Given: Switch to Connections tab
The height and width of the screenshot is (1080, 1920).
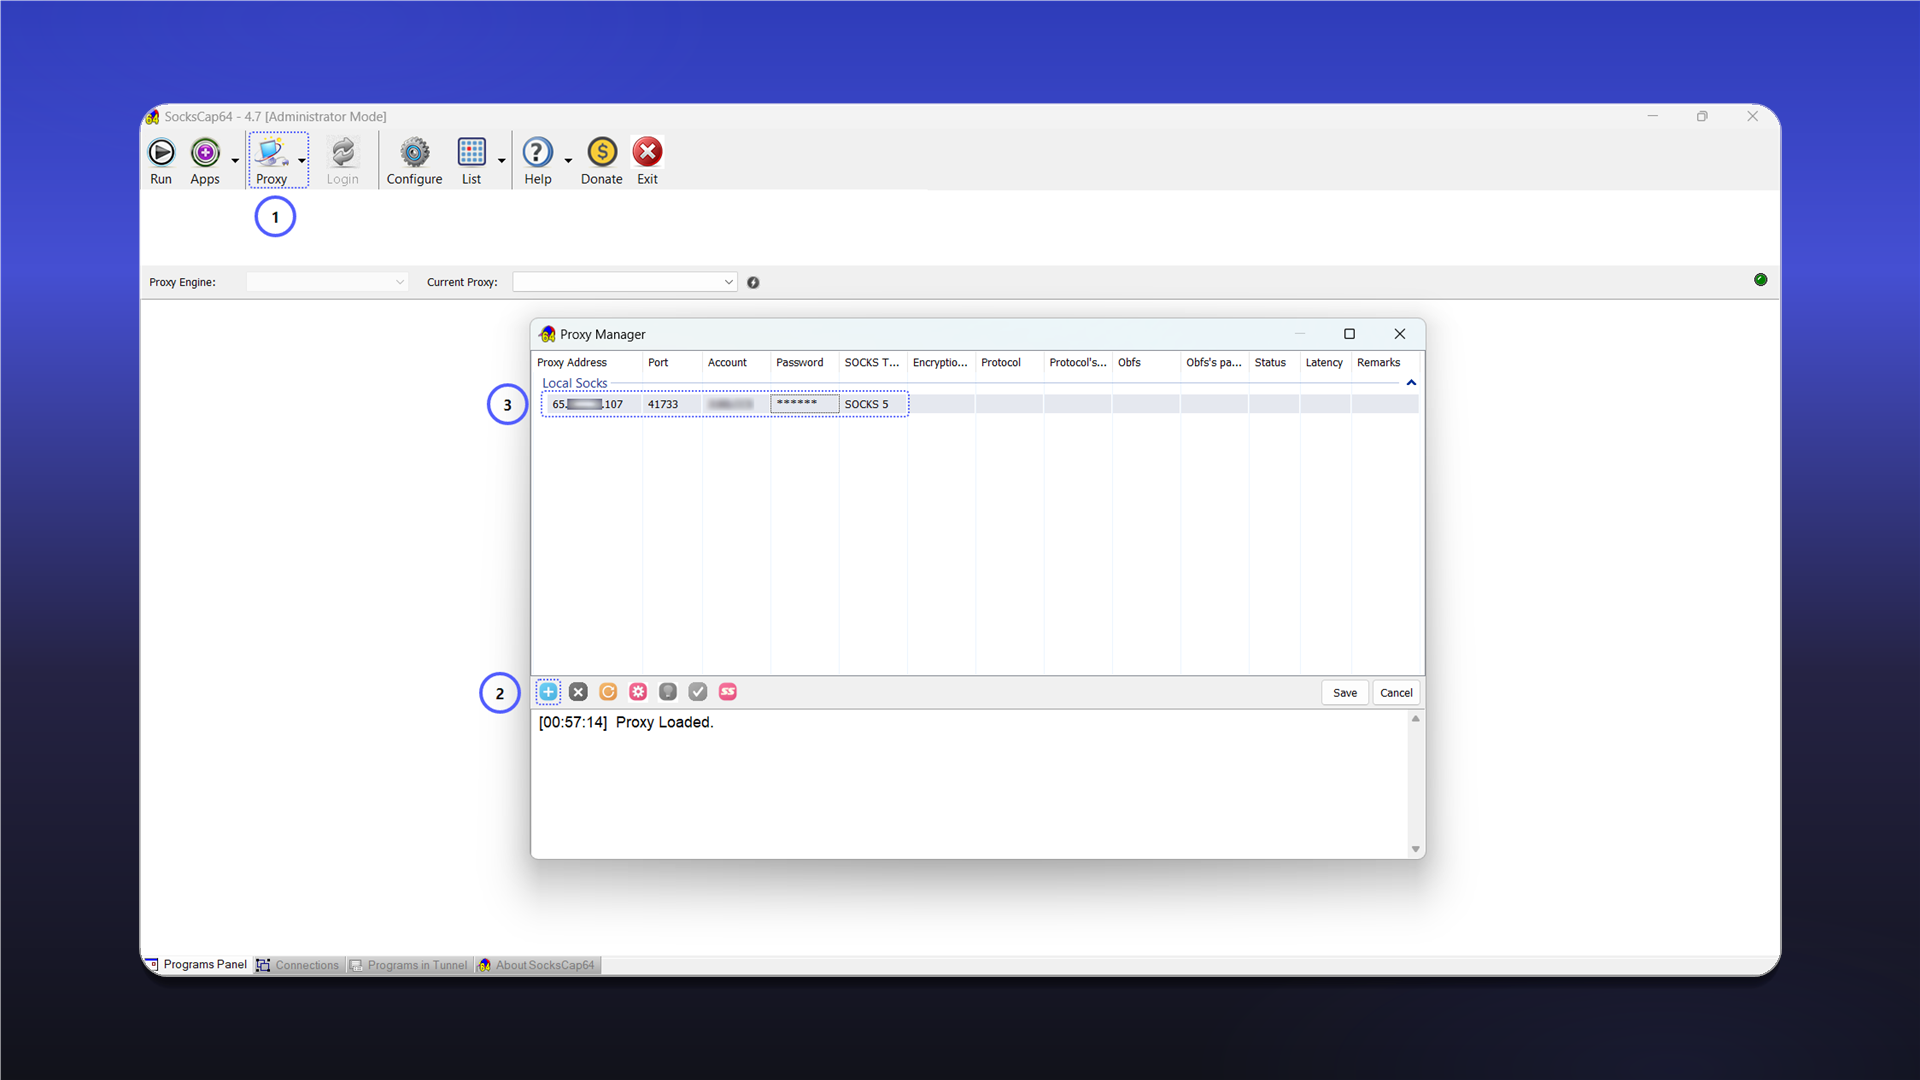Looking at the screenshot, I should 298,965.
